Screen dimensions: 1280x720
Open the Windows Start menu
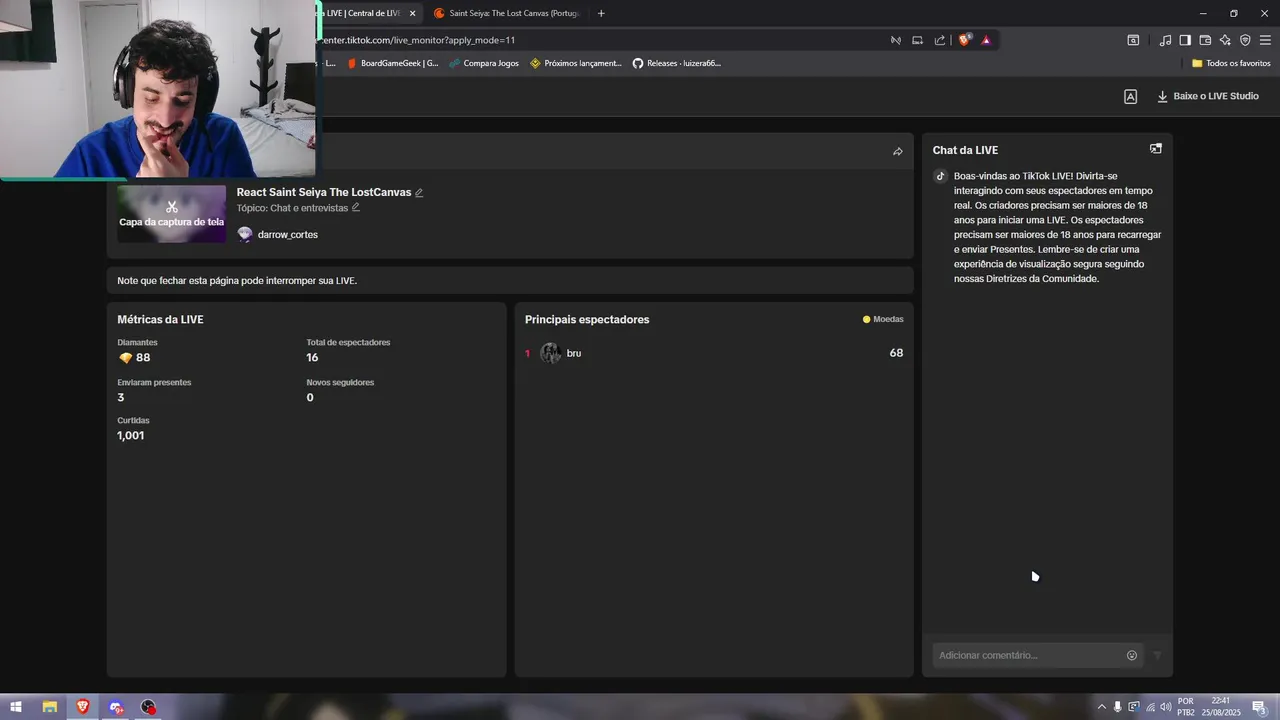pos(16,707)
